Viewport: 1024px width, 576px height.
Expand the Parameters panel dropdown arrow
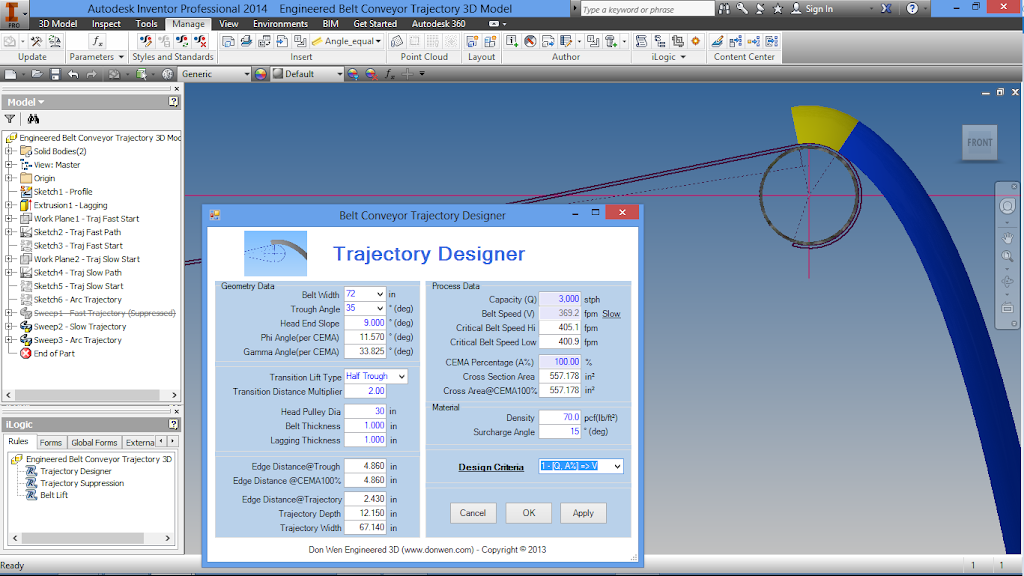coord(121,57)
